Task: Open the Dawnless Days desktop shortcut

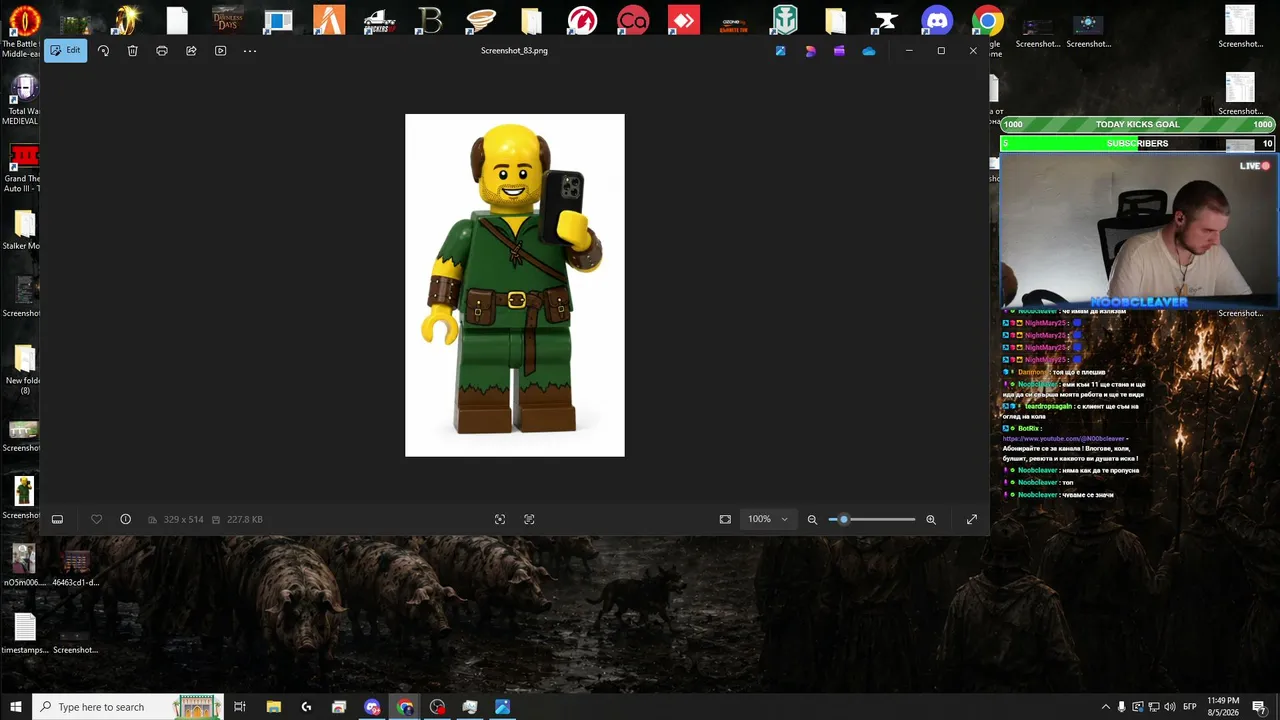Action: 228,20
